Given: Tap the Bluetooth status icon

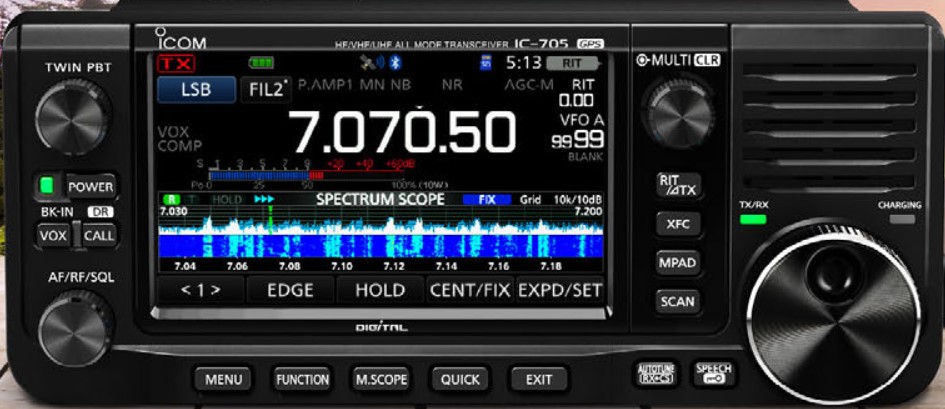Looking at the screenshot, I should click(x=395, y=63).
